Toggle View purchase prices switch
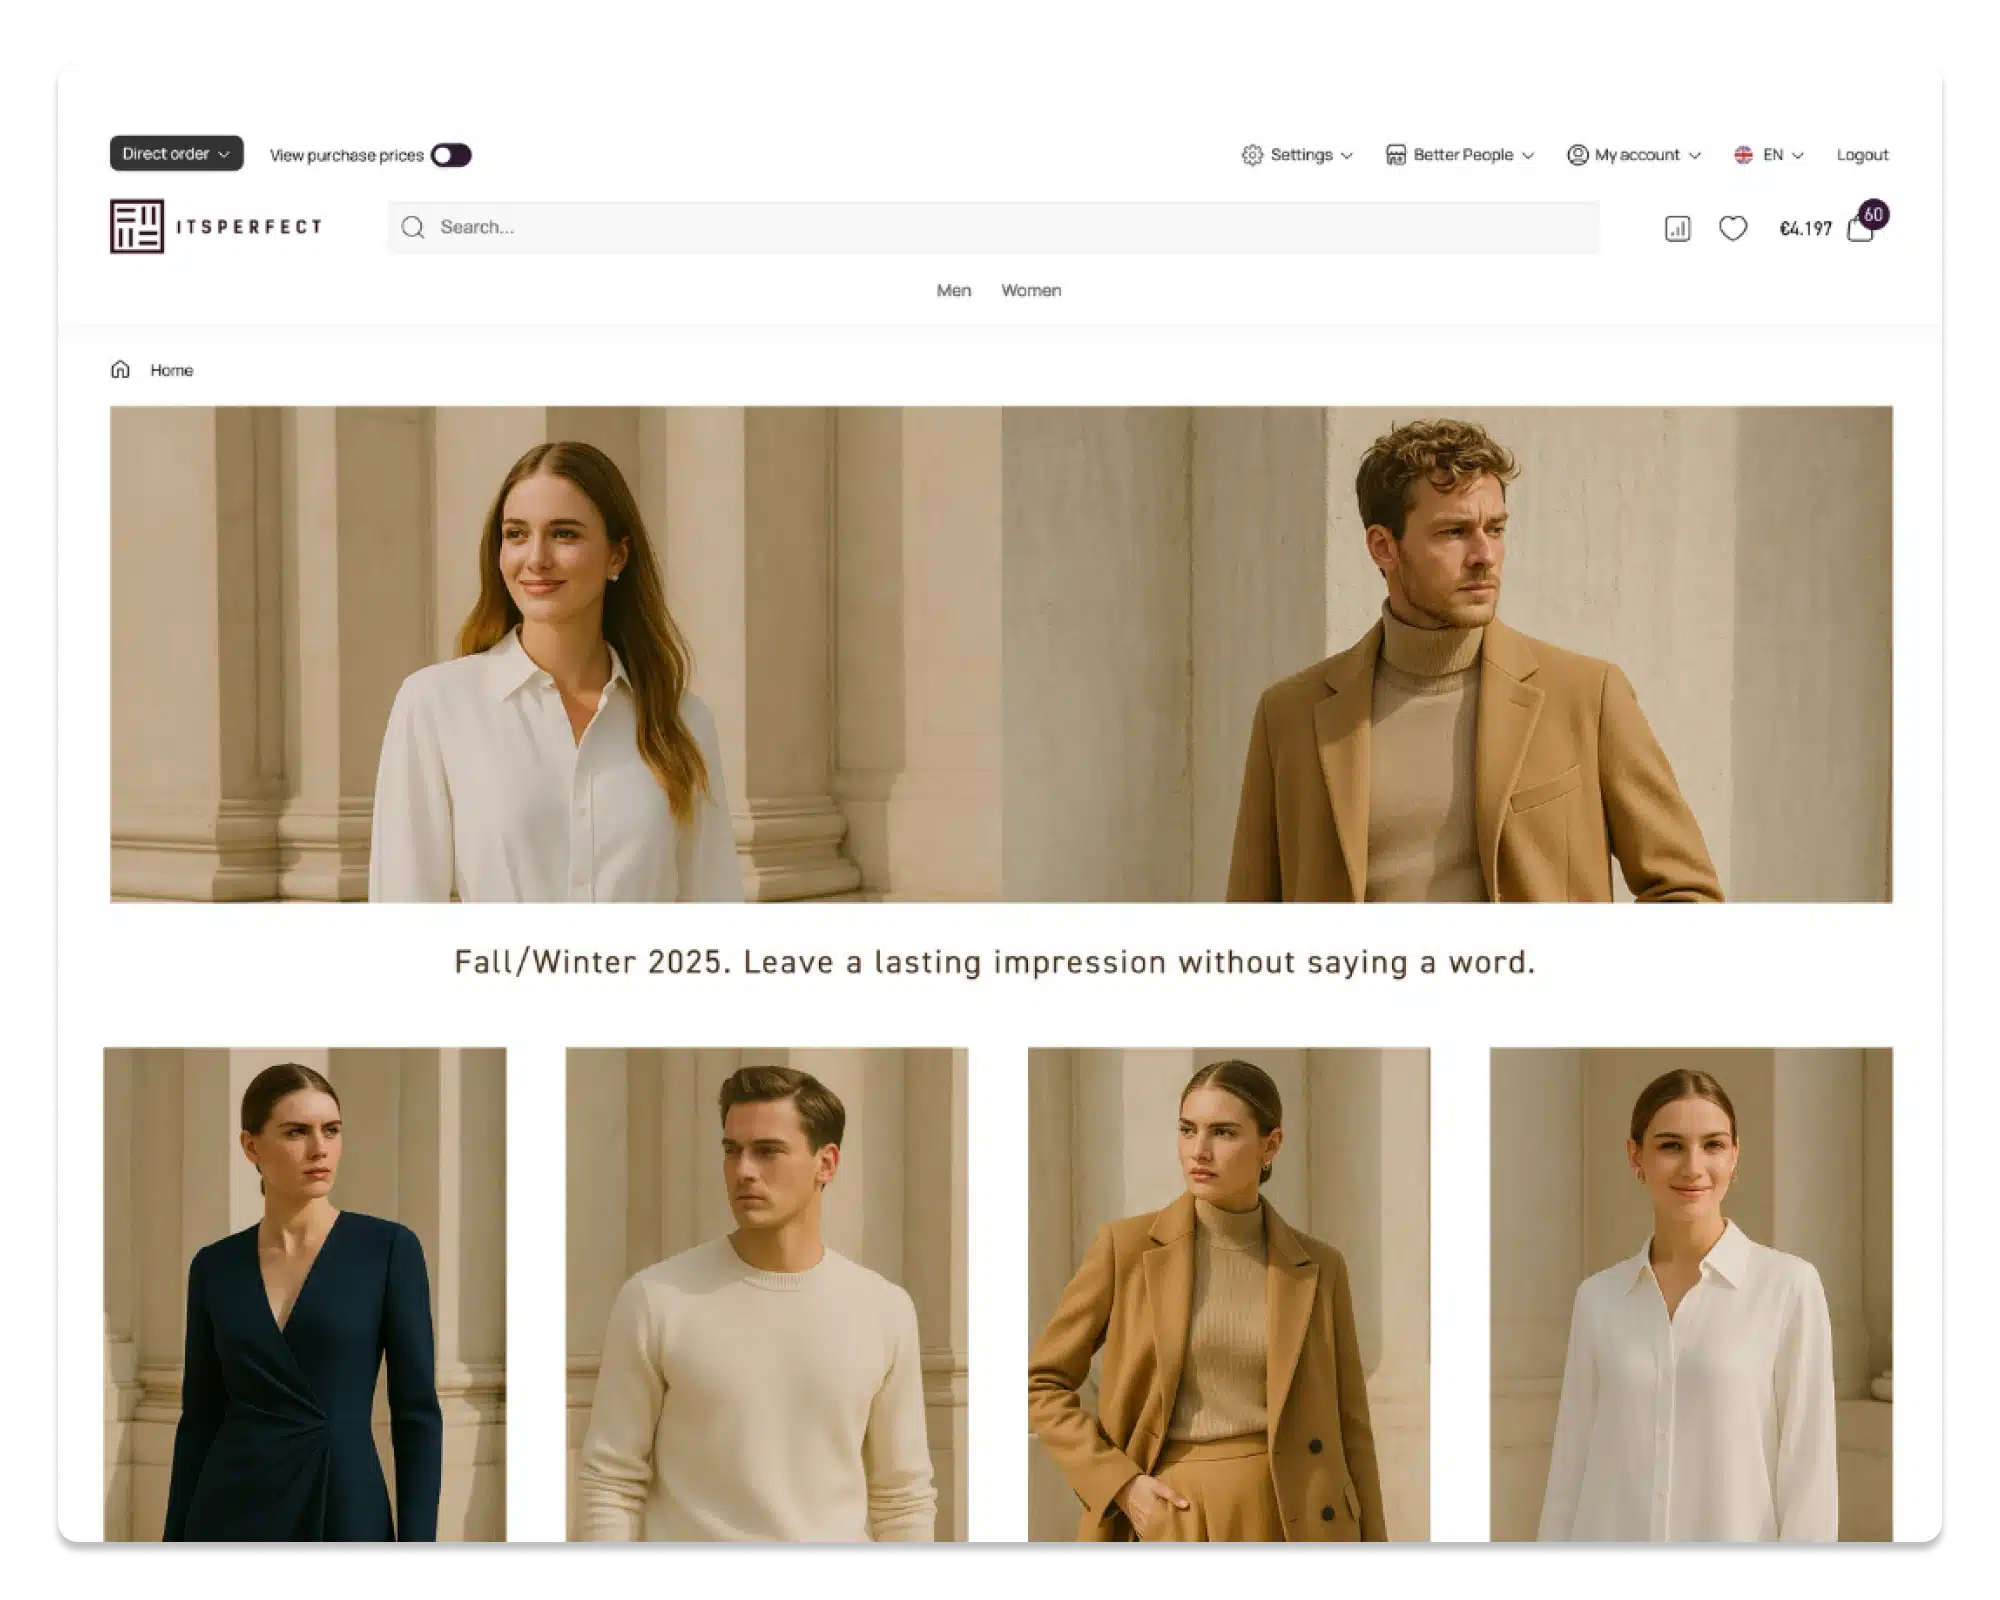This screenshot has height=1600, width=2000. [451, 155]
